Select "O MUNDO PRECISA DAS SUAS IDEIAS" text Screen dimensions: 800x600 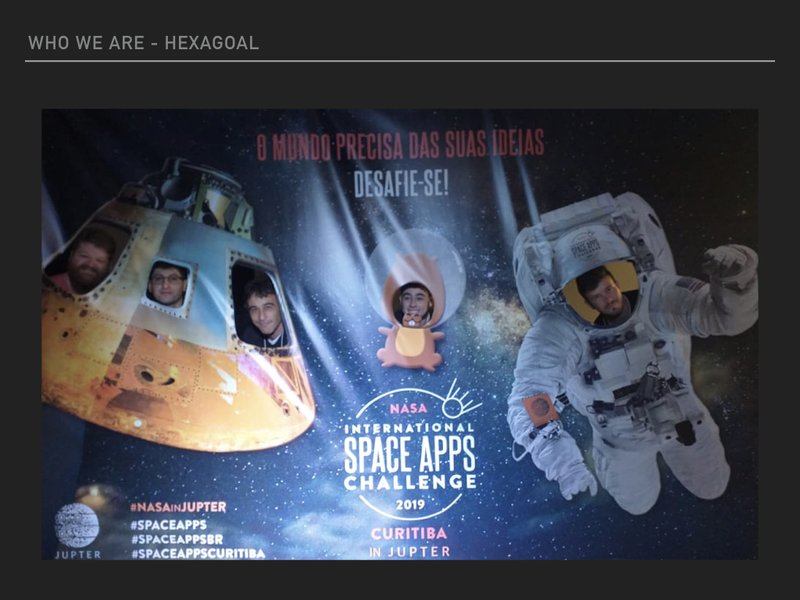pos(400,147)
